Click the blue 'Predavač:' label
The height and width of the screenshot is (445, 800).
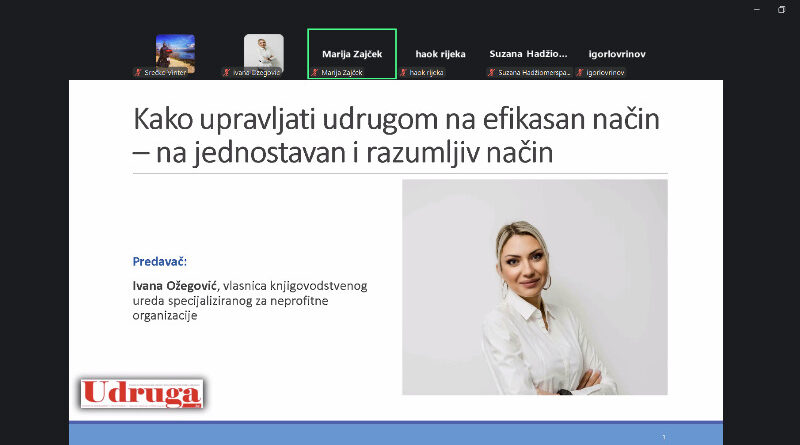(x=160, y=262)
